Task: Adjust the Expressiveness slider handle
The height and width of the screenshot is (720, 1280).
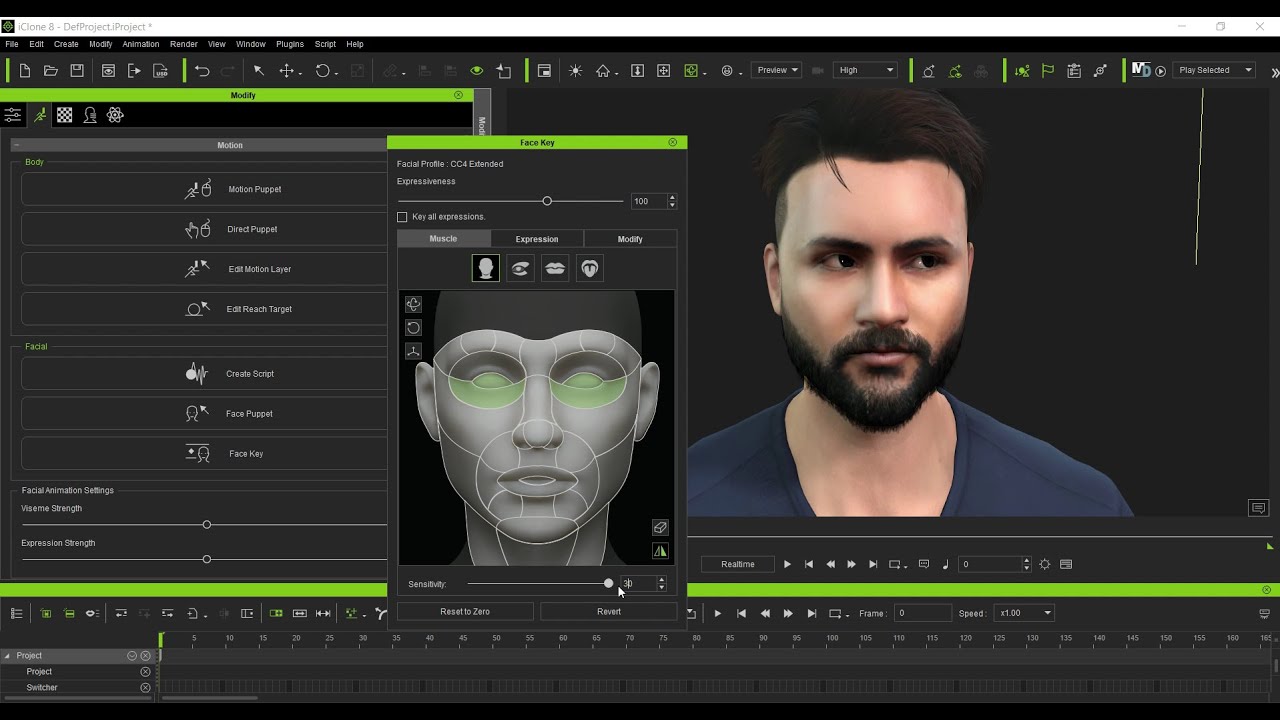Action: [547, 201]
